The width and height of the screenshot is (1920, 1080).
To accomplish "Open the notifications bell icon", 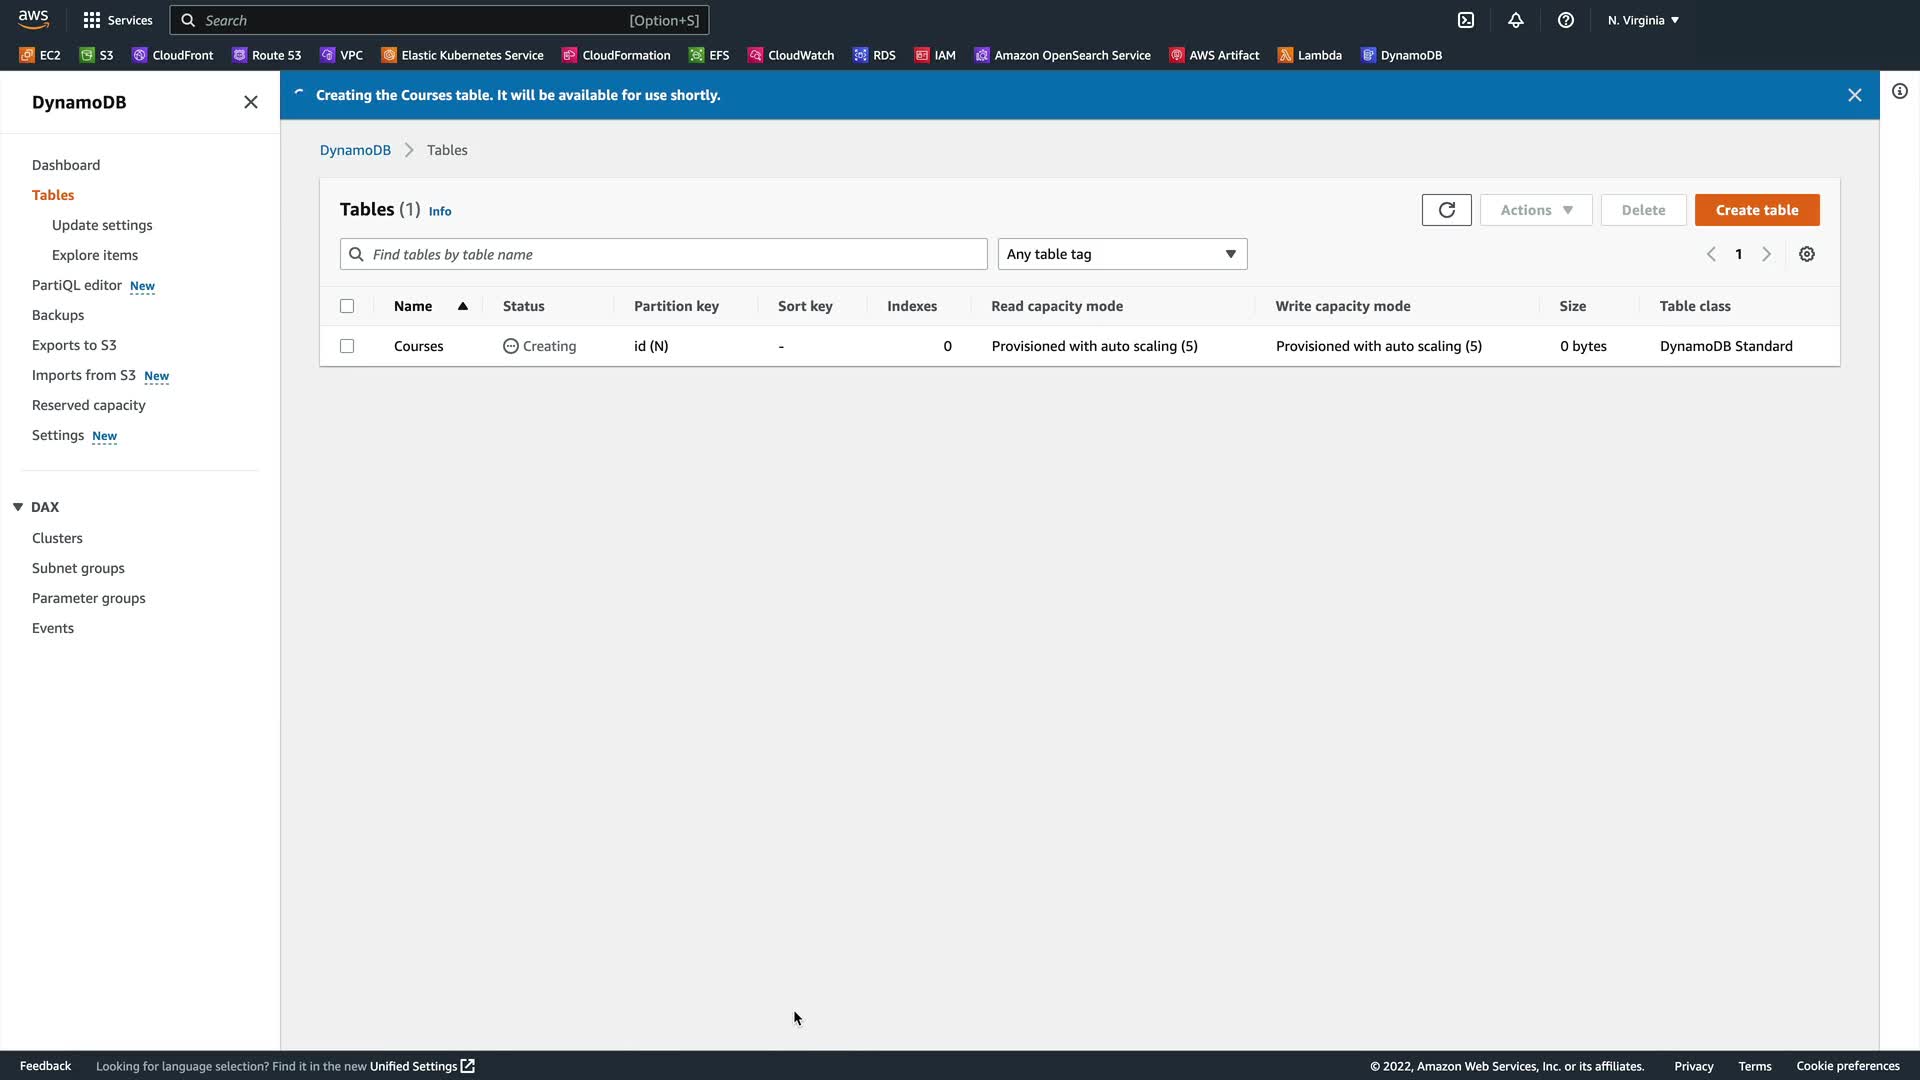I will point(1516,20).
